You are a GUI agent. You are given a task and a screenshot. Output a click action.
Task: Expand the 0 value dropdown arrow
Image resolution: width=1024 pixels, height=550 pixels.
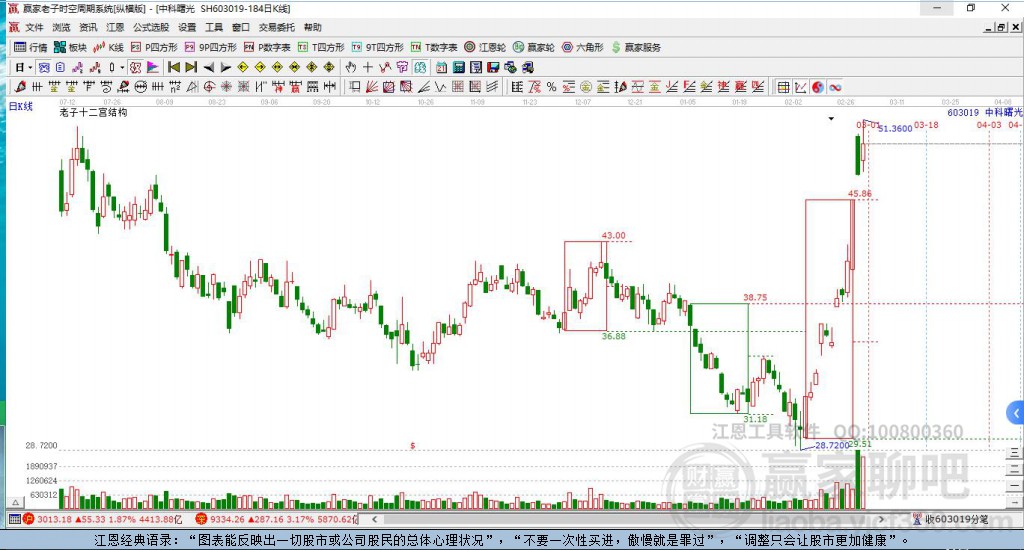tap(122, 68)
